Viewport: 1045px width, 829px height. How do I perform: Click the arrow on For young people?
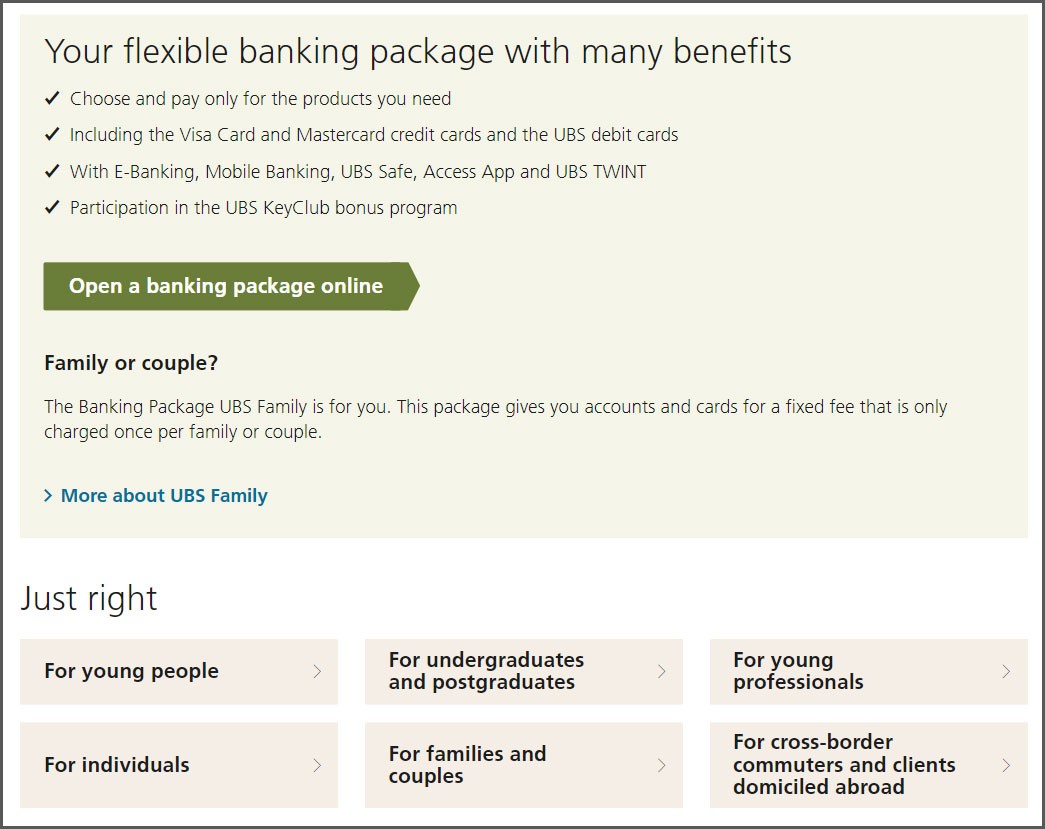pyautogui.click(x=317, y=672)
